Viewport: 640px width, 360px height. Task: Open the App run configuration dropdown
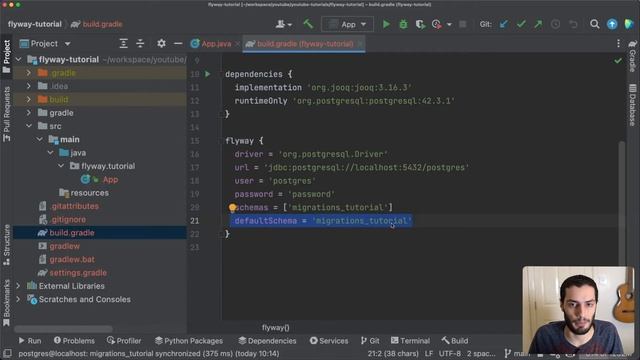click(x=347, y=24)
